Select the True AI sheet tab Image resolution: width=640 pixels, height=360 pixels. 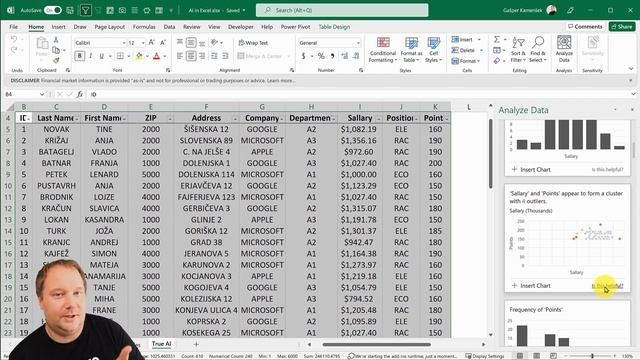162,344
